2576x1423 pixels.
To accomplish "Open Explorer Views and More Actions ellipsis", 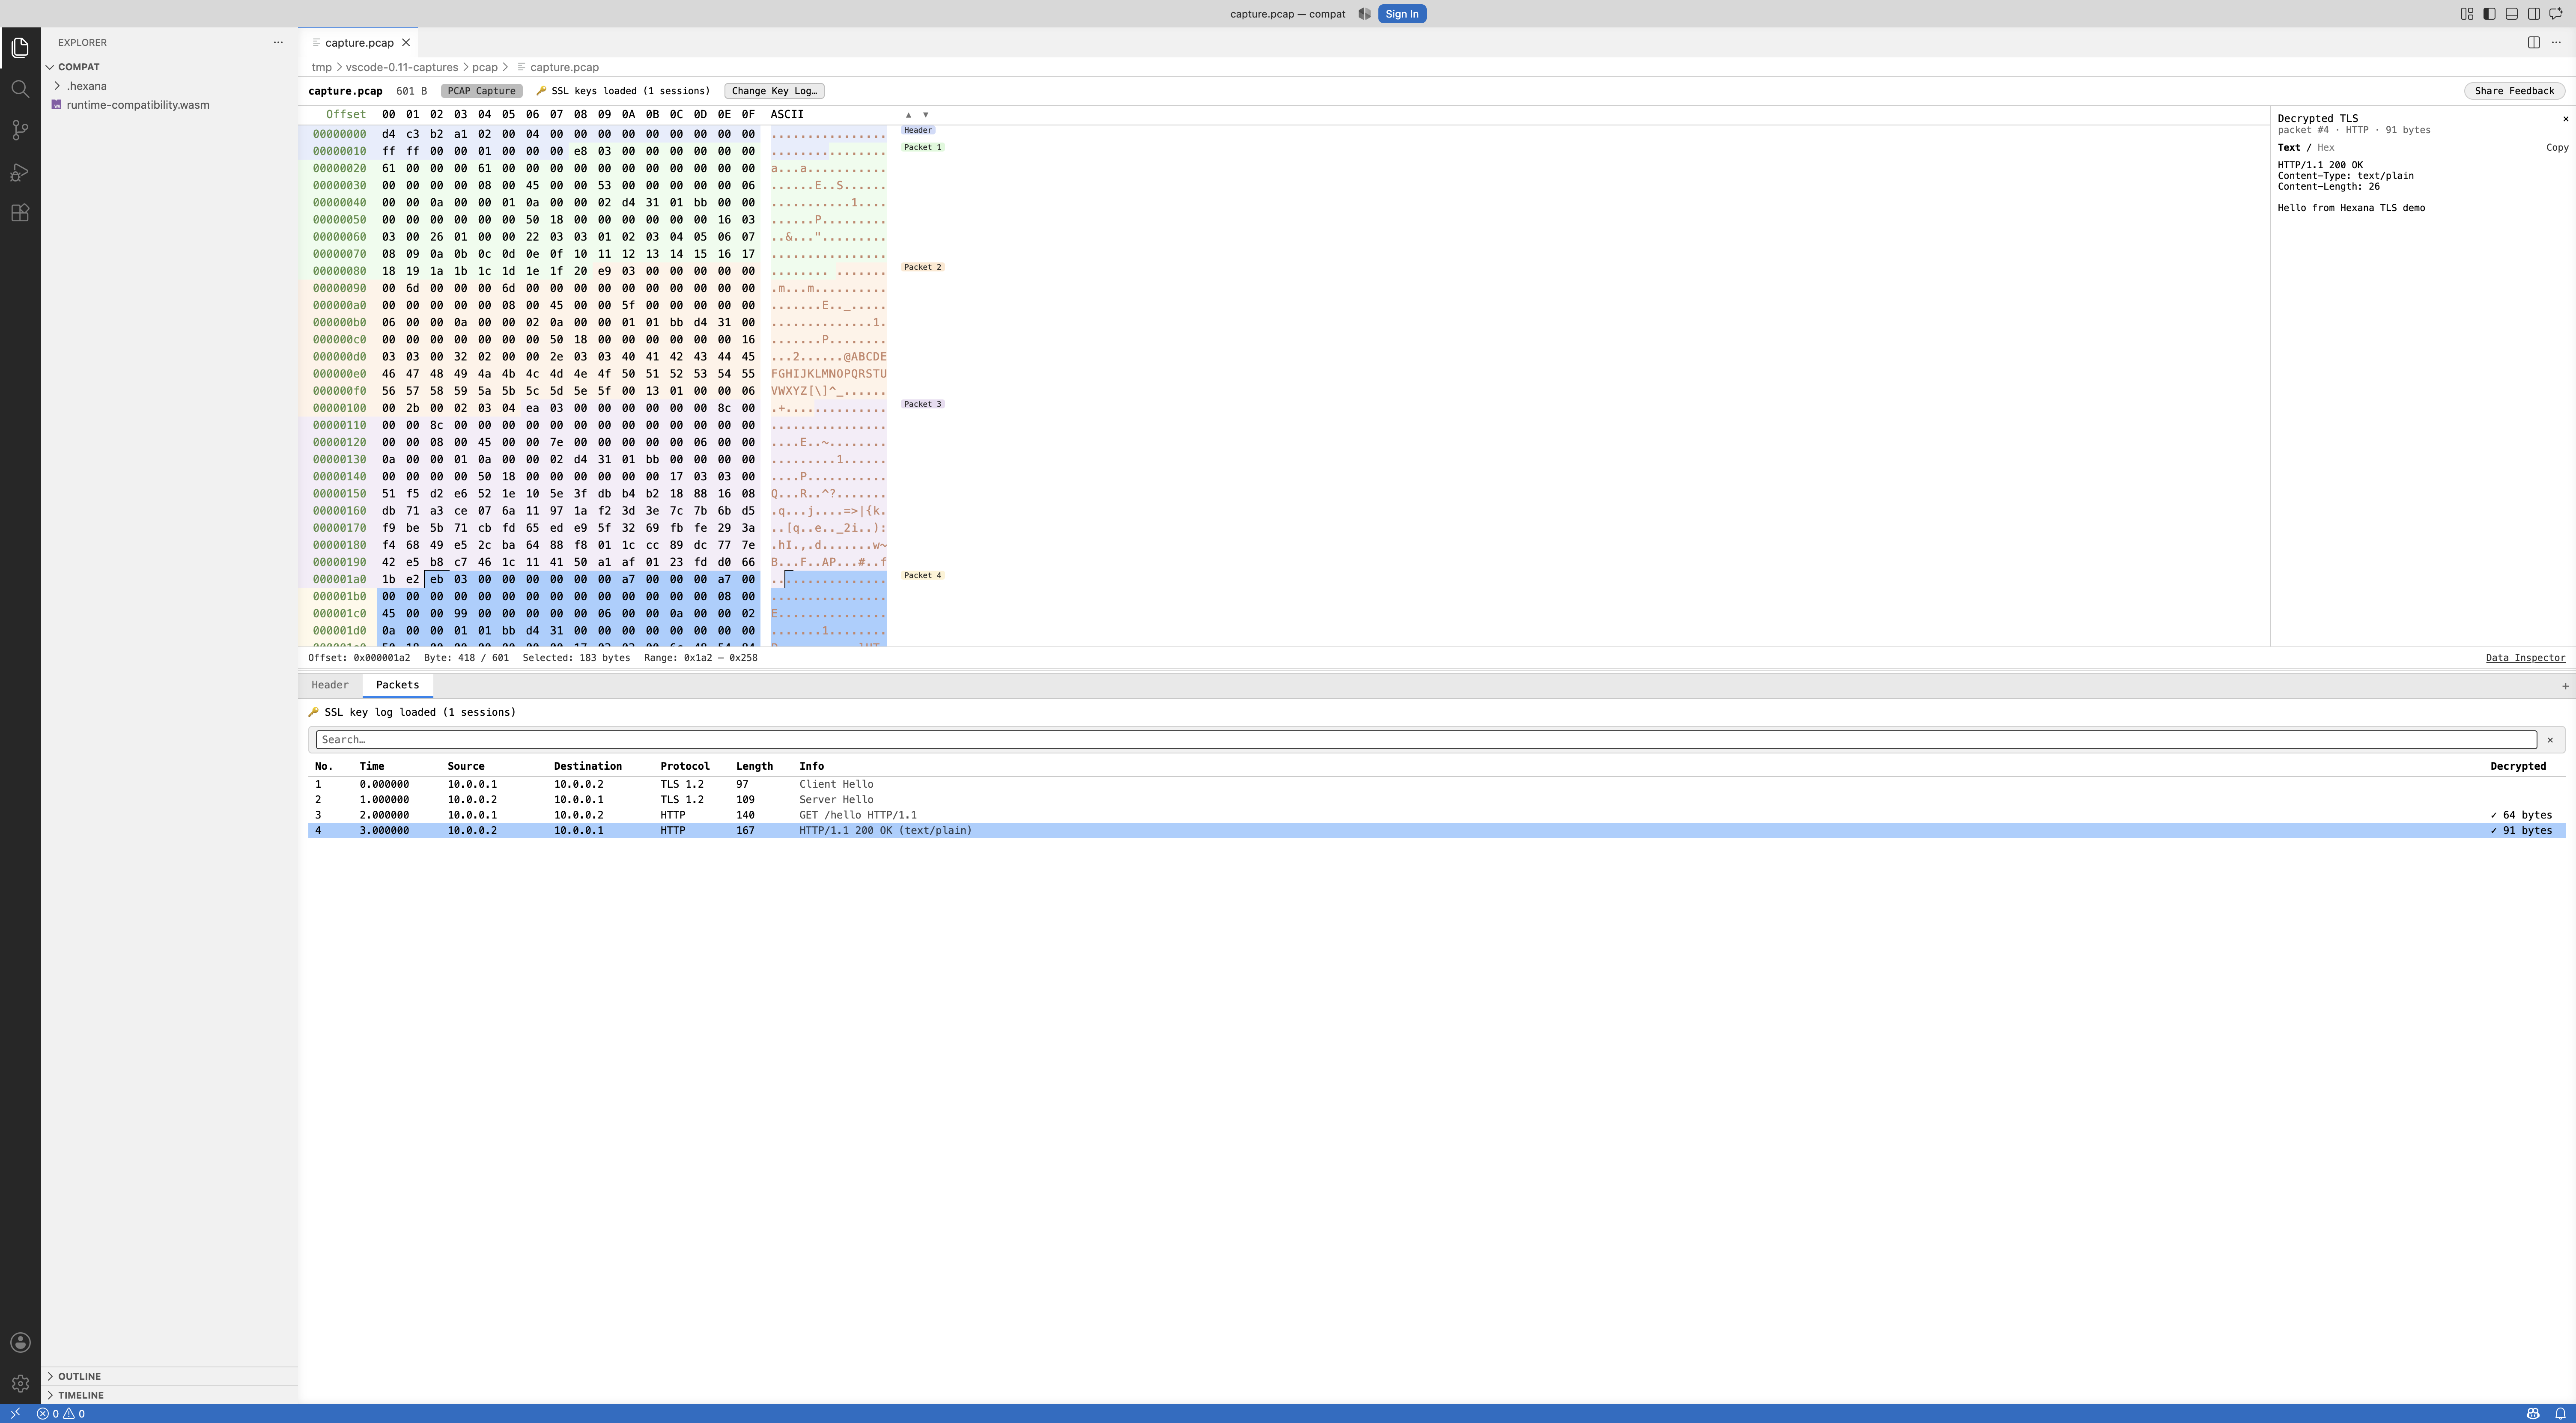I will click(x=278, y=42).
